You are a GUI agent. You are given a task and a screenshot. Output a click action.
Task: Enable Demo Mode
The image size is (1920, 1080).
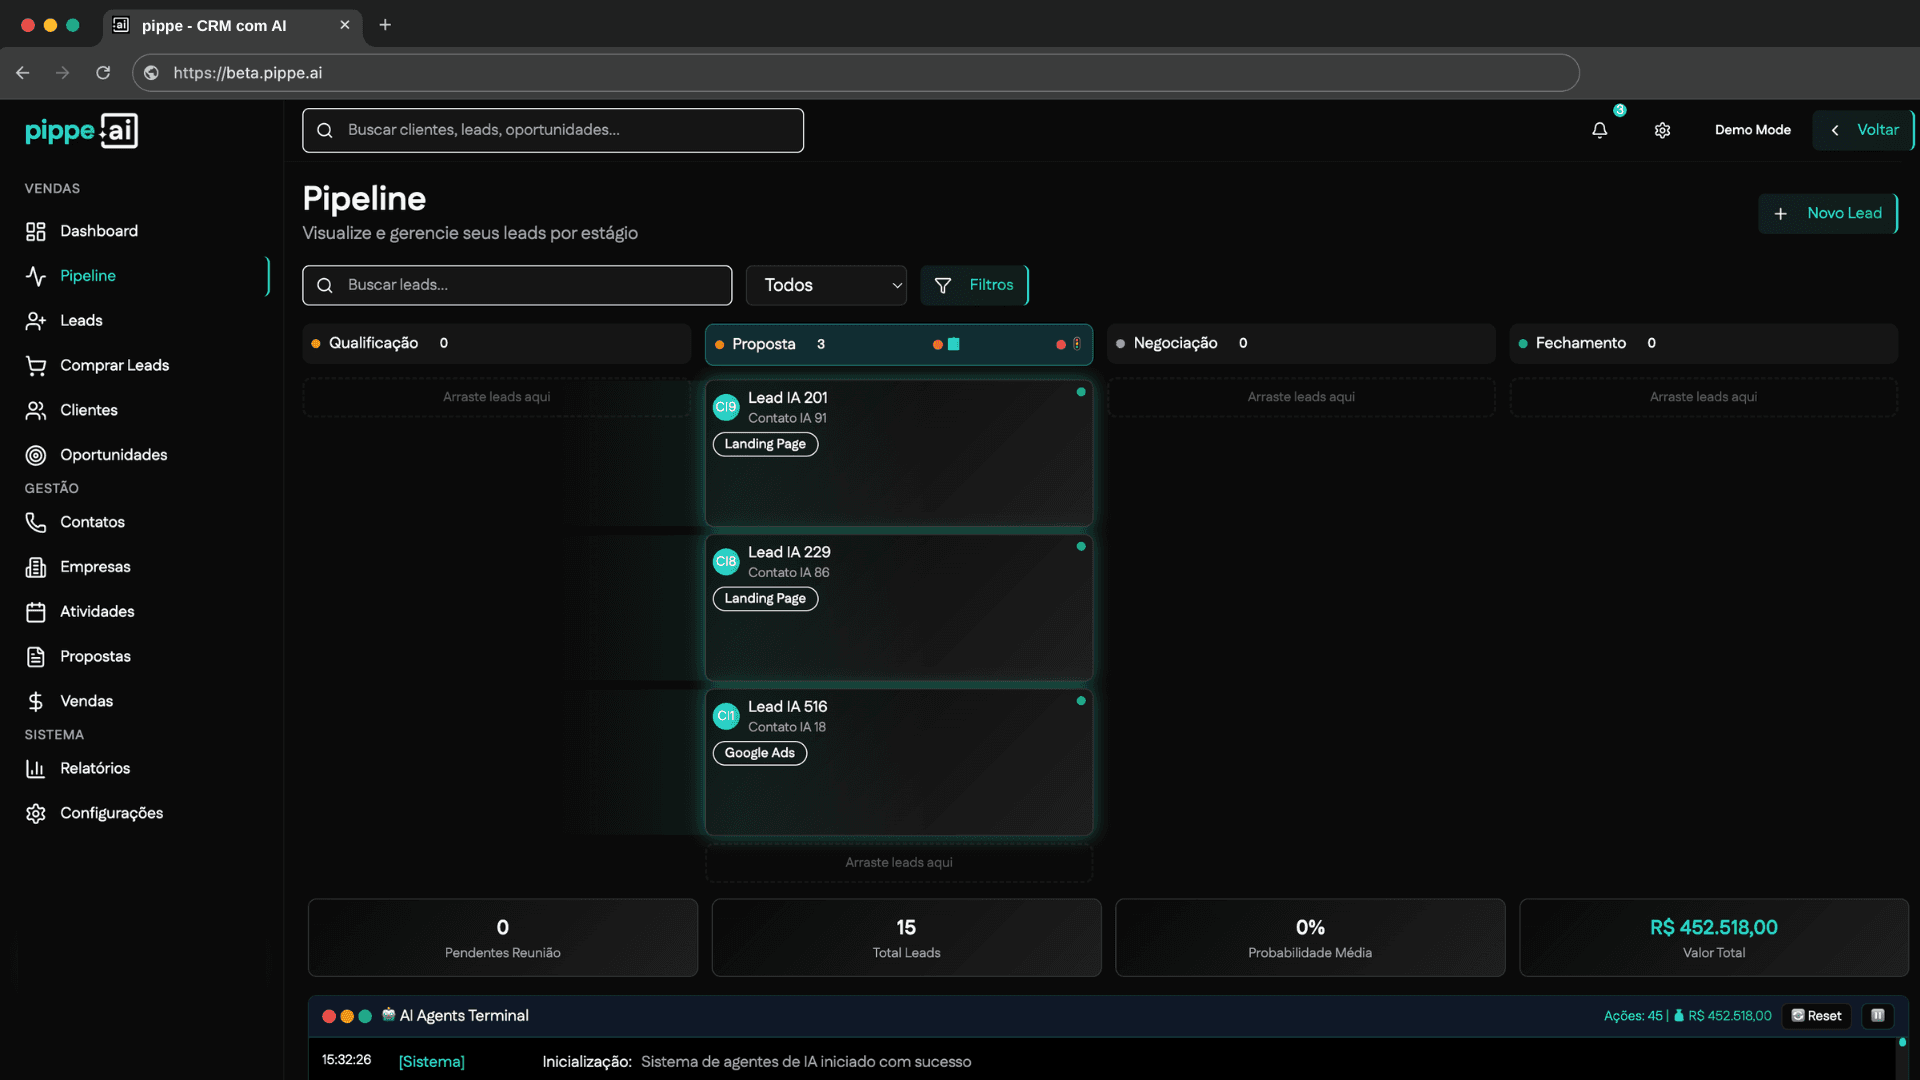point(1752,130)
